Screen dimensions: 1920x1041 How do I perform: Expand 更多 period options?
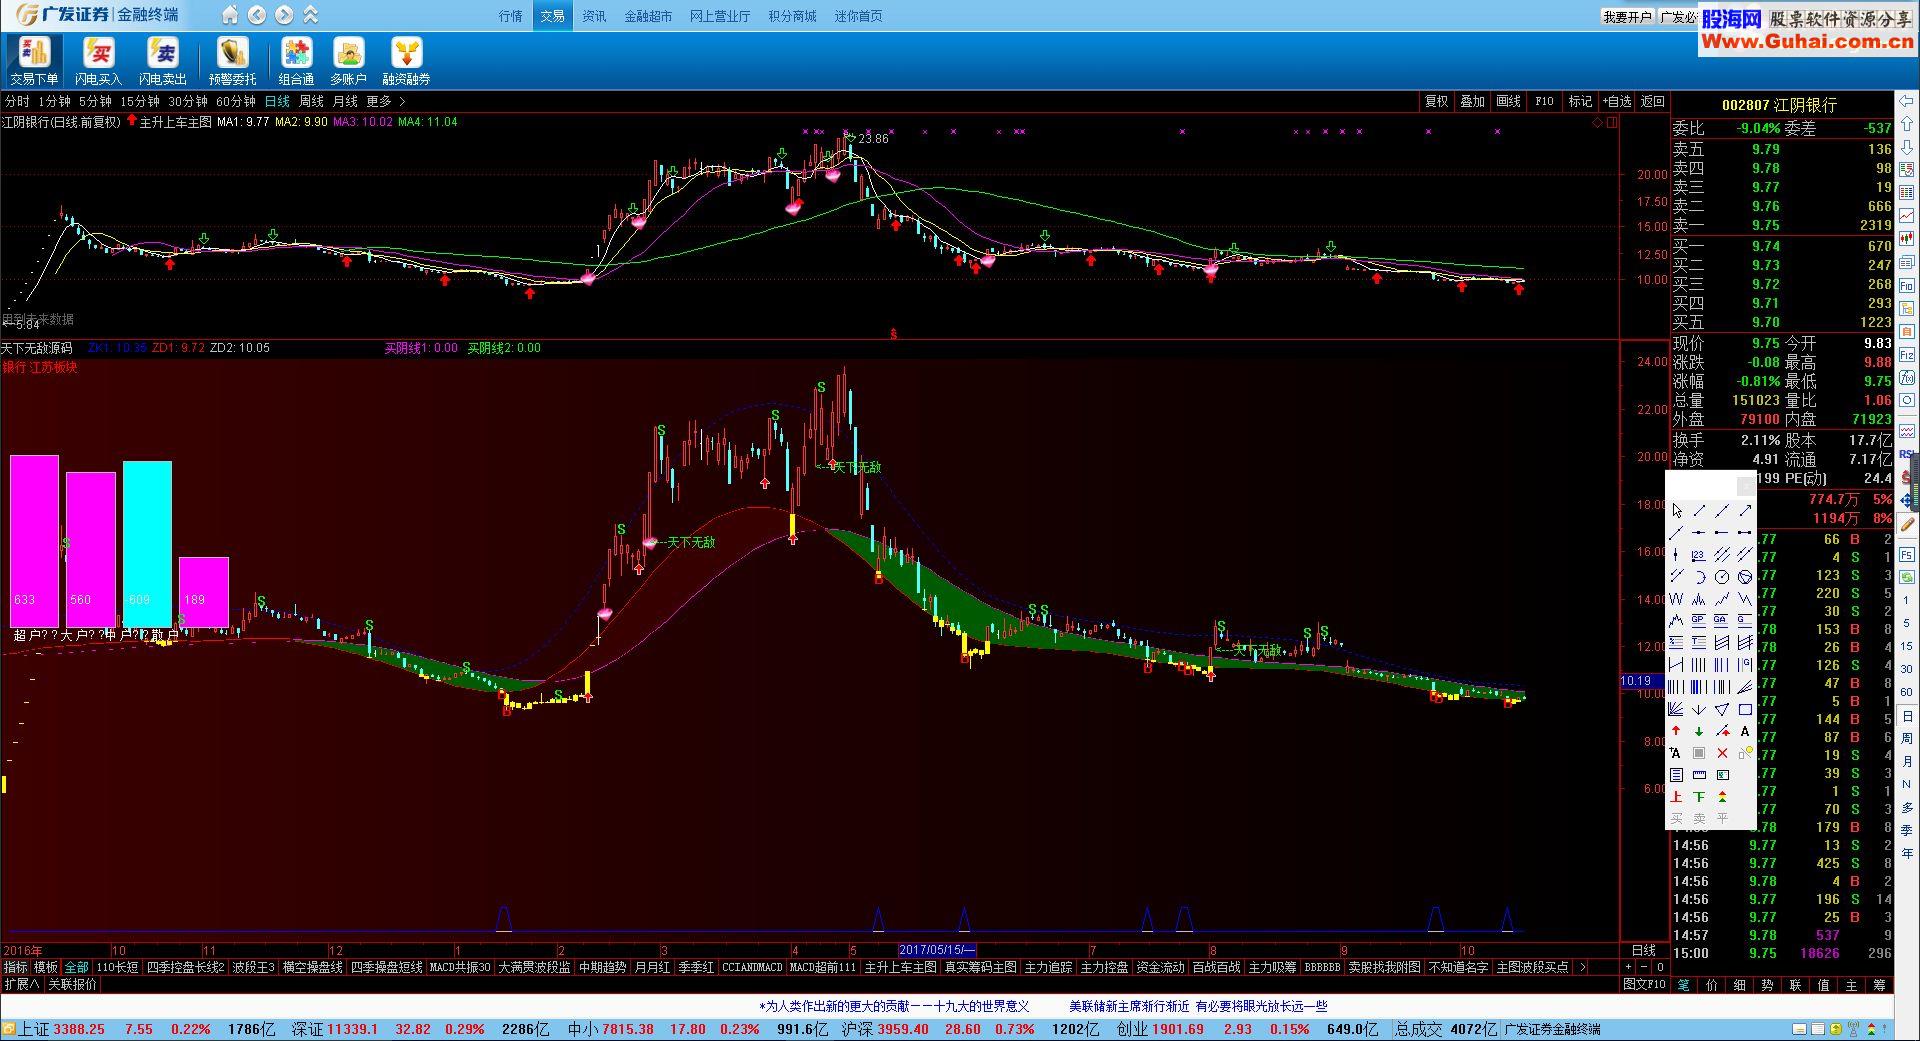385,101
